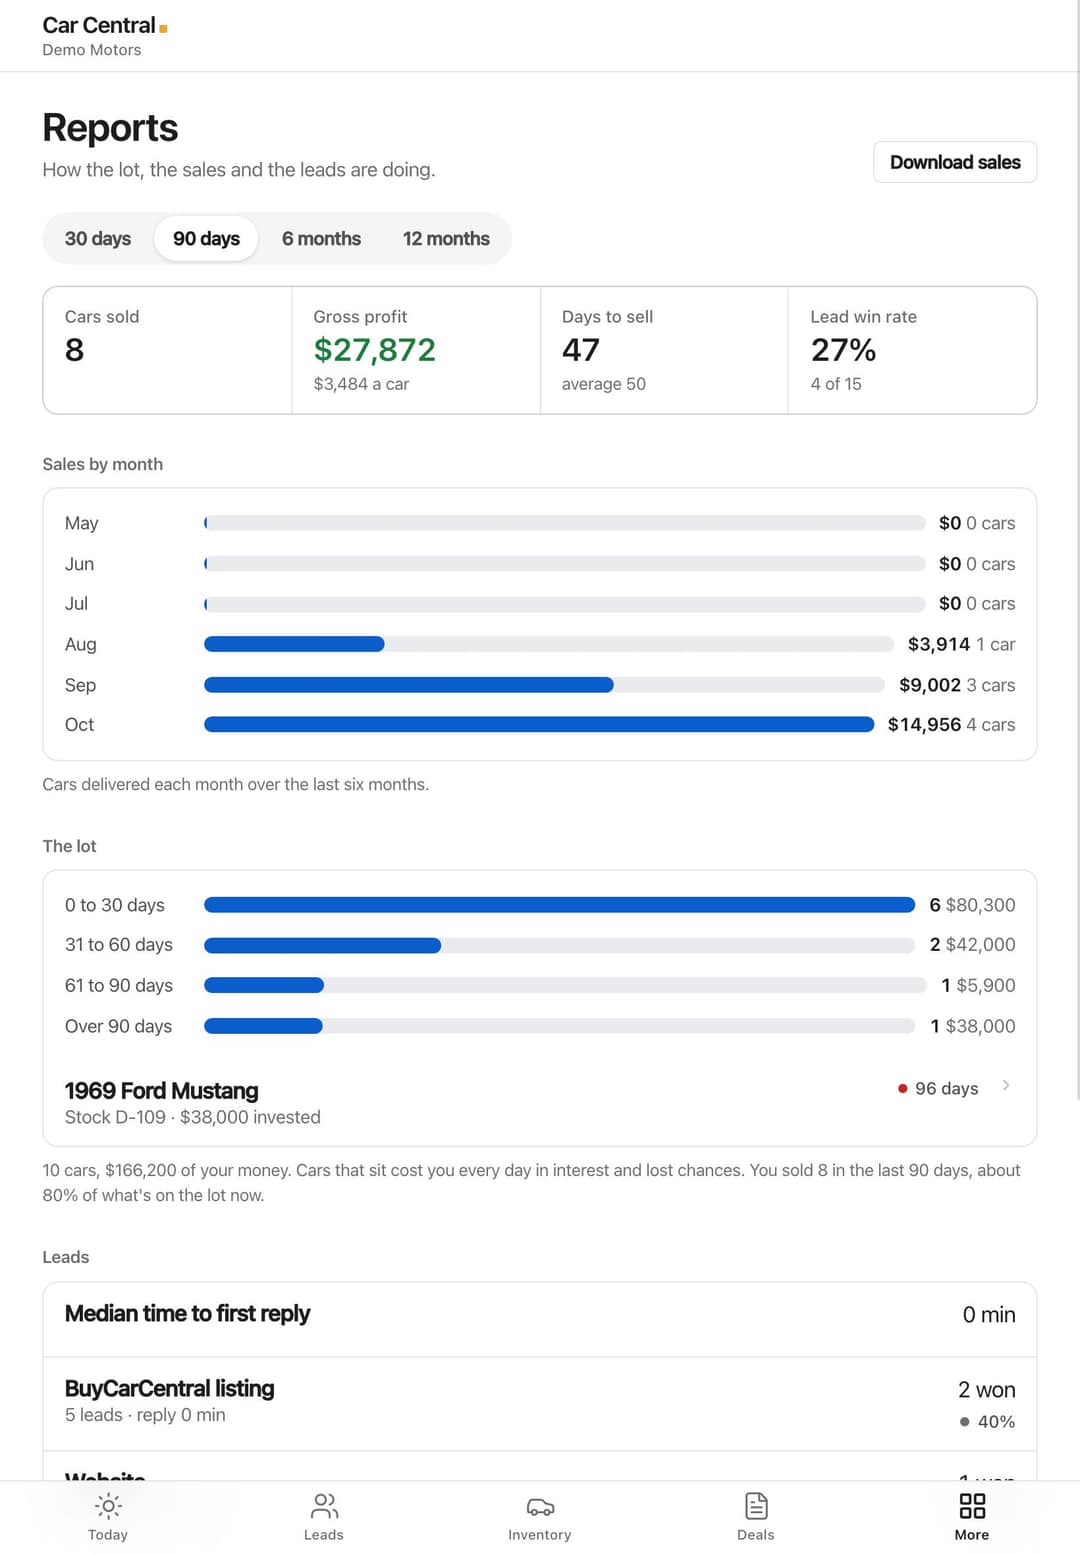Click the Lead win rate 27% value
1080x1554 pixels.
click(843, 350)
